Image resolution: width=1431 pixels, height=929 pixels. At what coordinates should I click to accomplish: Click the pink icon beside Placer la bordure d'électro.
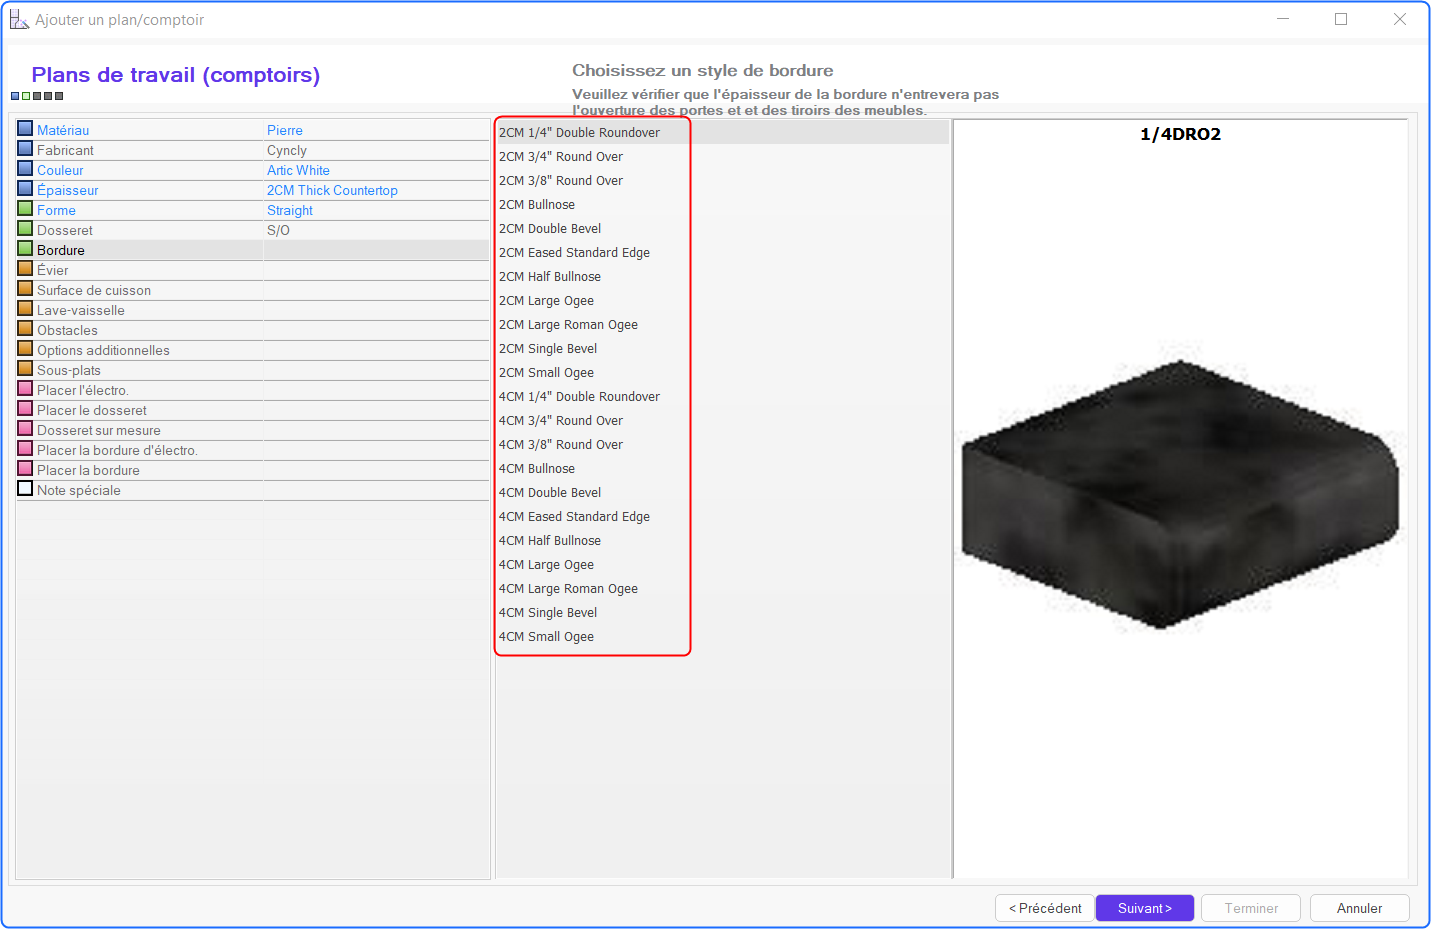(25, 449)
